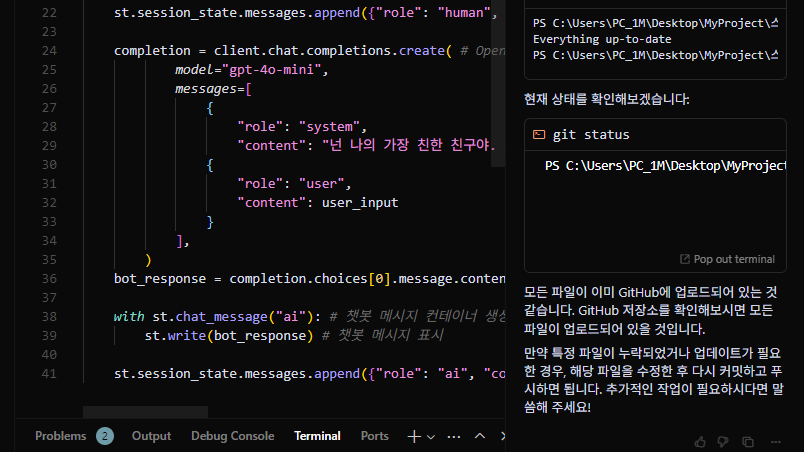The height and width of the screenshot is (452, 804).
Task: Click the editor's horizontal scrollbar thumb
Action: [x=146, y=412]
